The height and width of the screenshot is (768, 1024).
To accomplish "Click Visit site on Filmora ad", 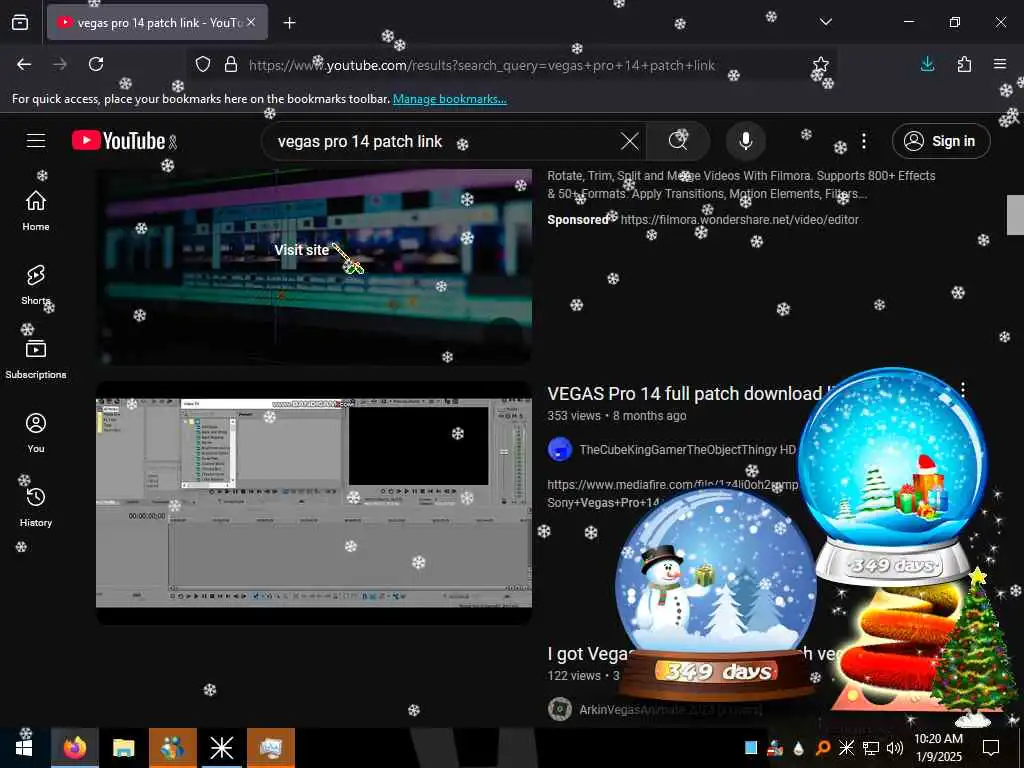I will (302, 250).
